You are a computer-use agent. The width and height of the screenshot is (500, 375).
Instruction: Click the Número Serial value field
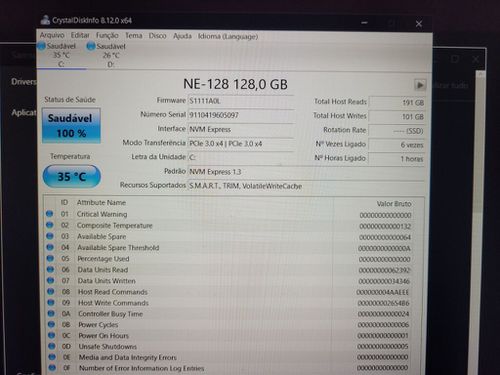click(241, 115)
